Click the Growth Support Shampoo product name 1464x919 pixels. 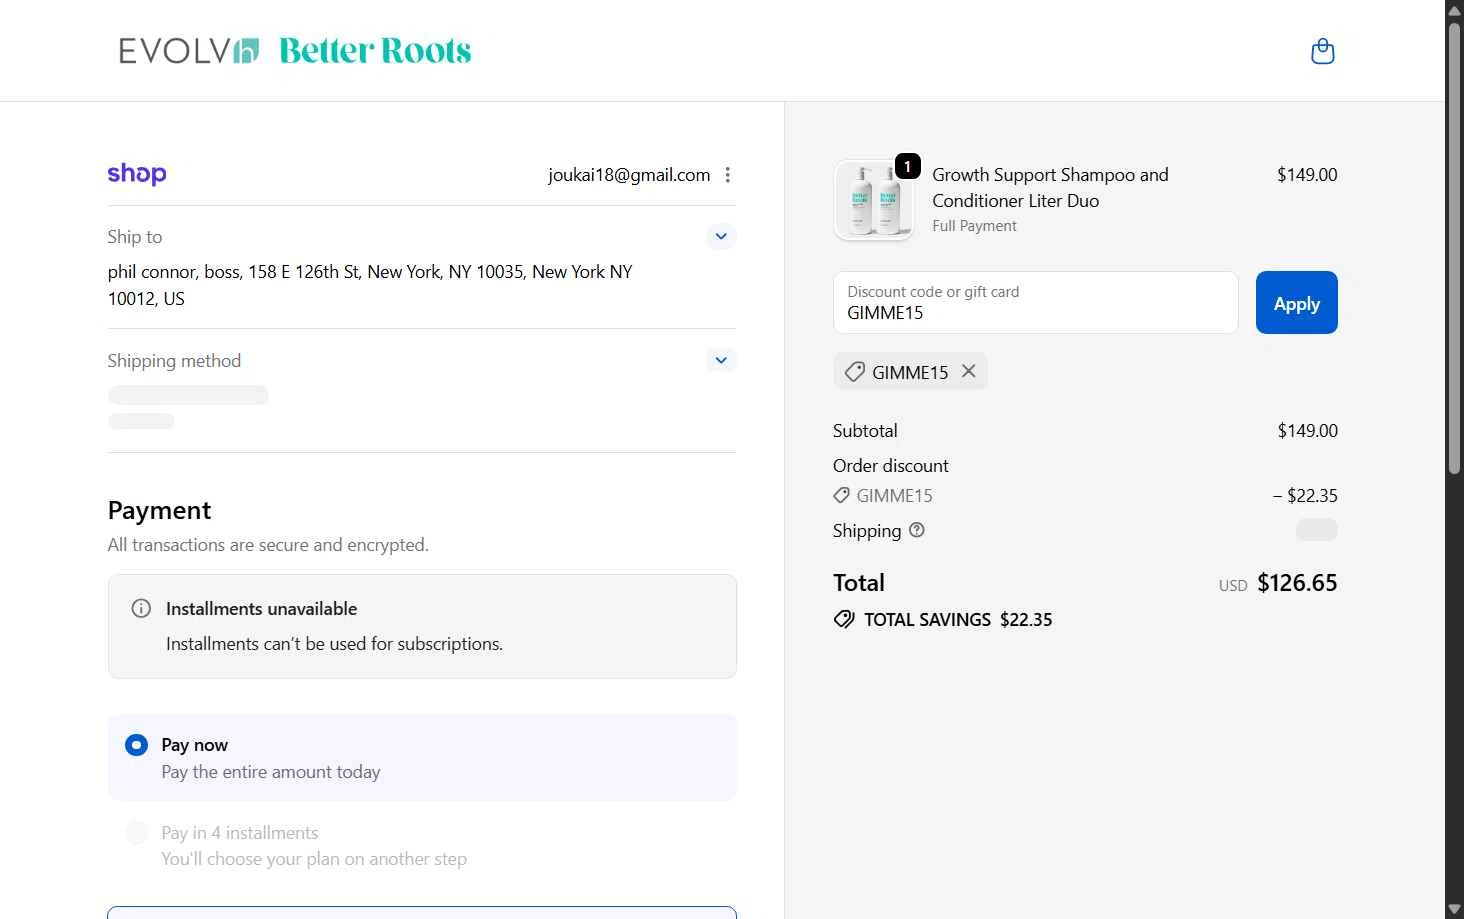(x=1050, y=187)
